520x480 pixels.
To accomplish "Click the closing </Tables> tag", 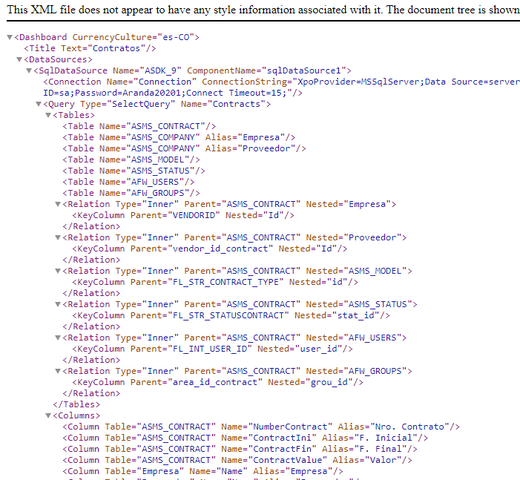I will click(x=76, y=405).
